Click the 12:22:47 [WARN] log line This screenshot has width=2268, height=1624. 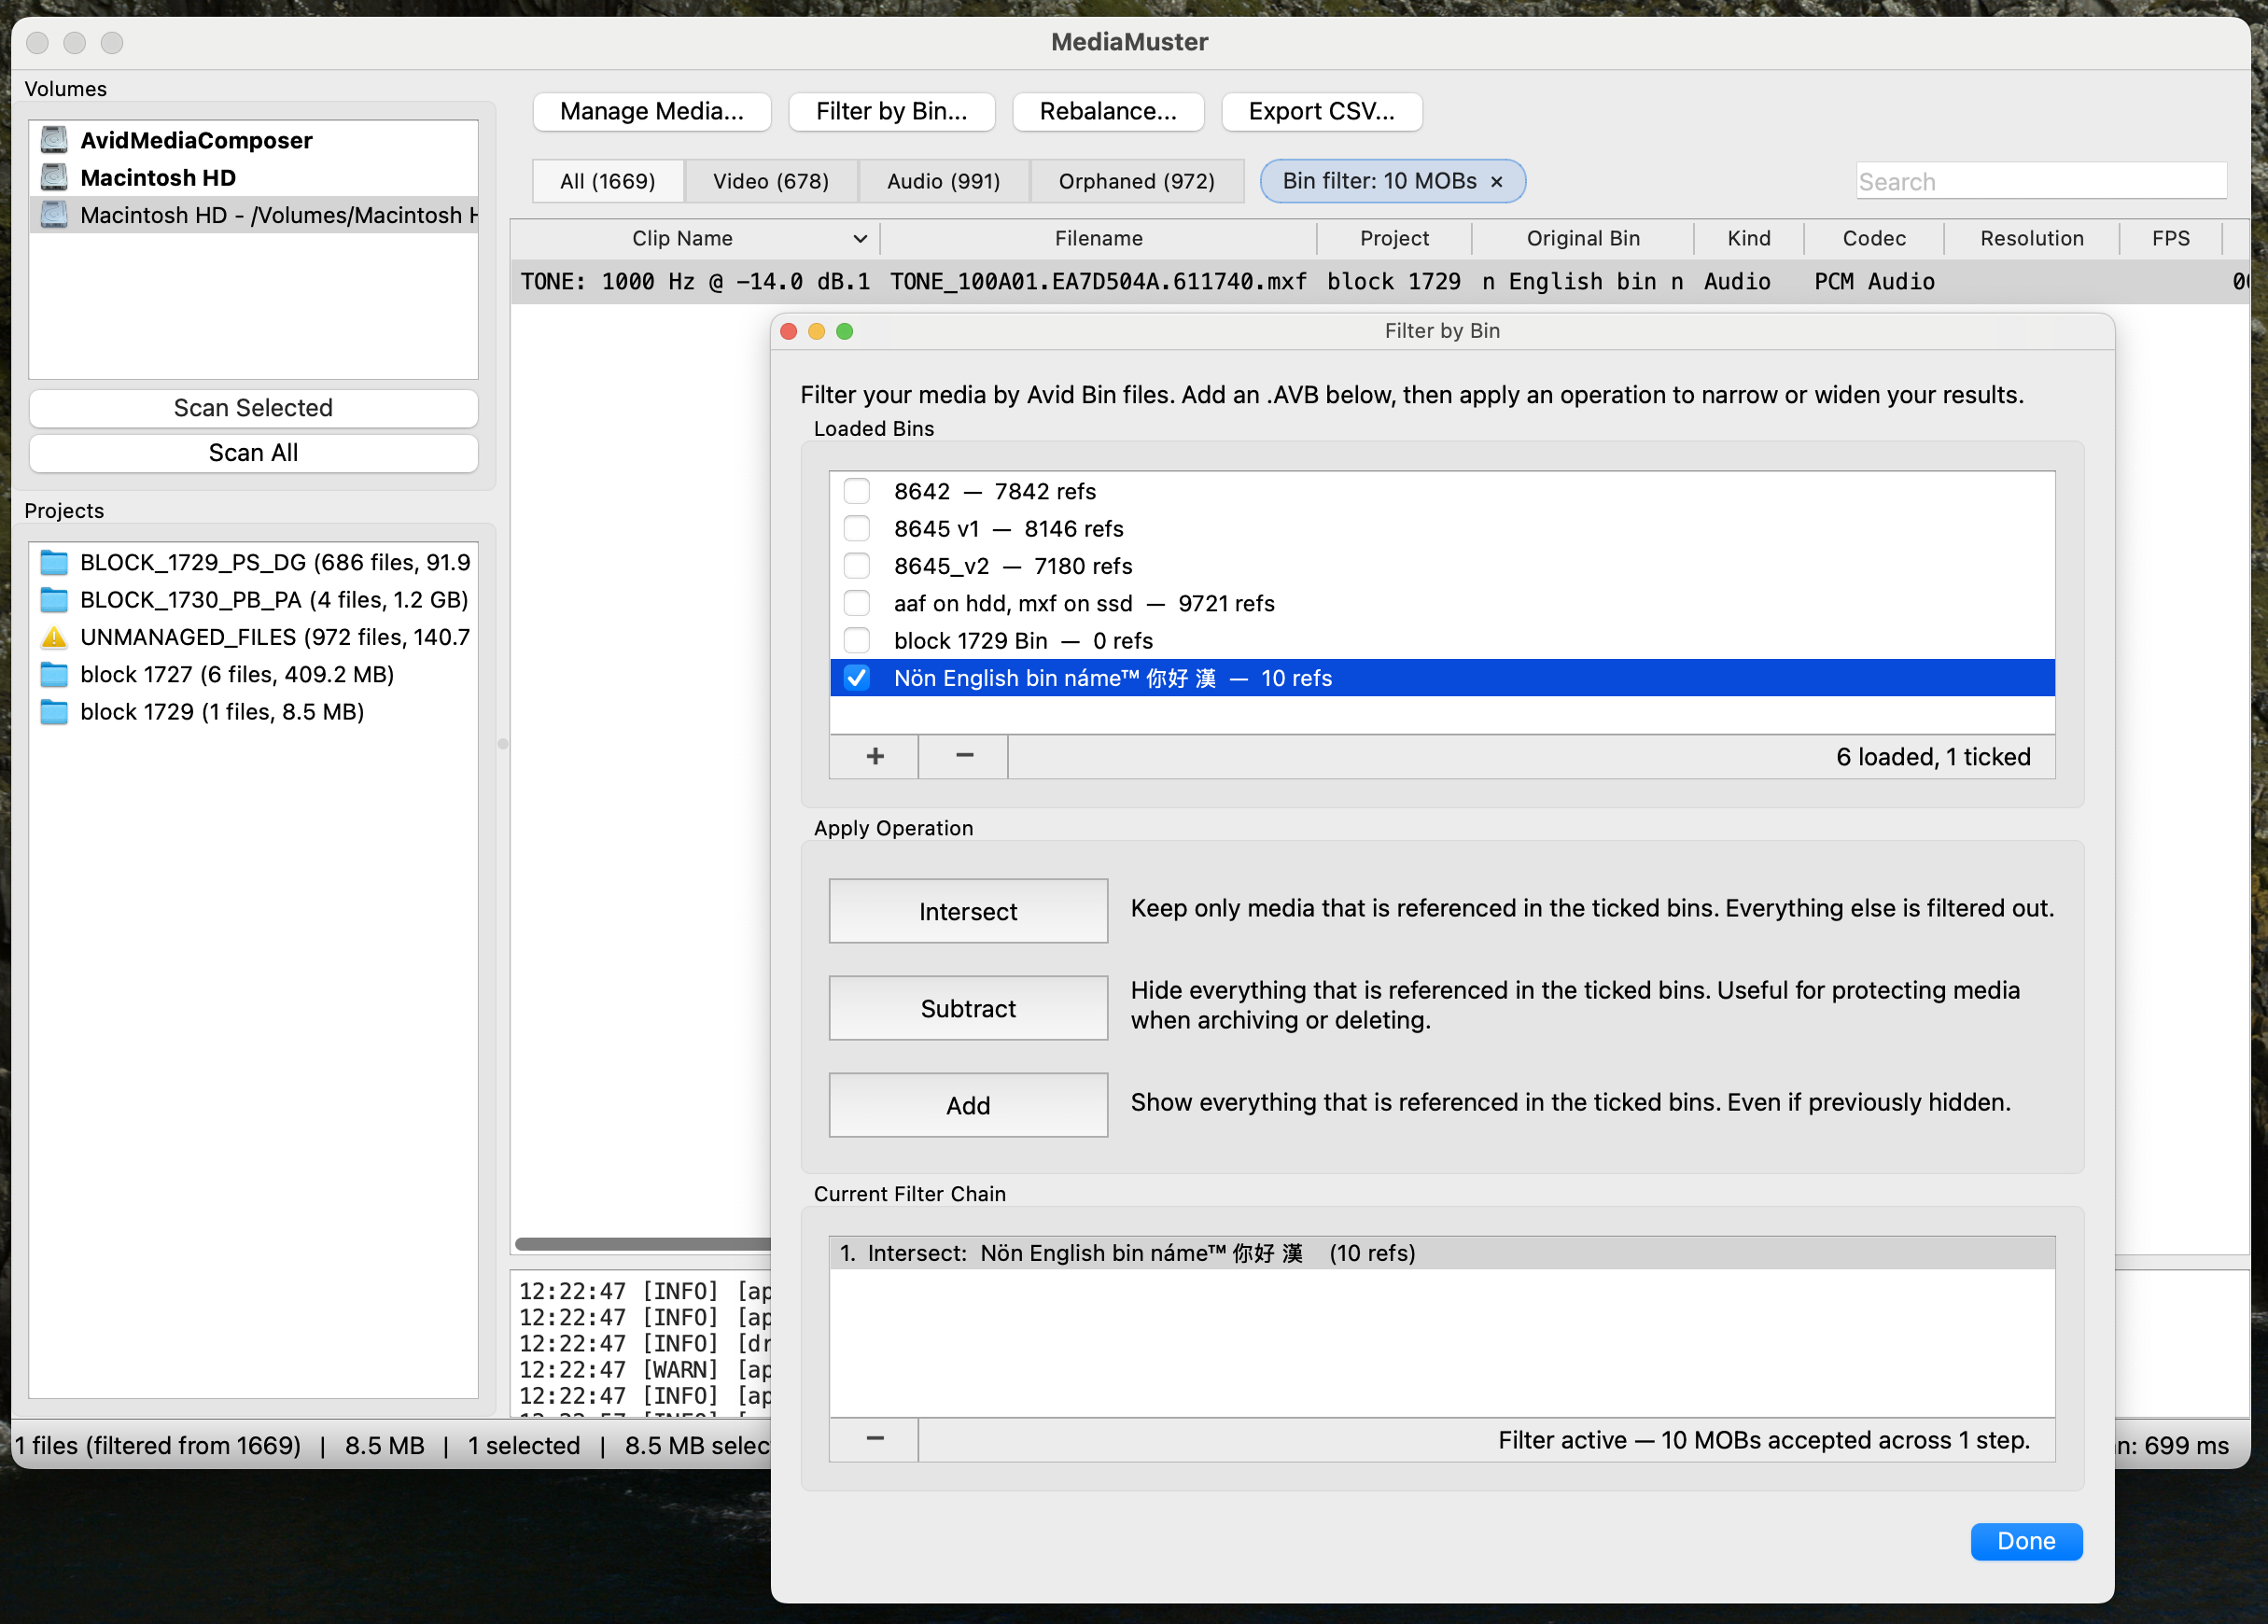(x=645, y=1369)
